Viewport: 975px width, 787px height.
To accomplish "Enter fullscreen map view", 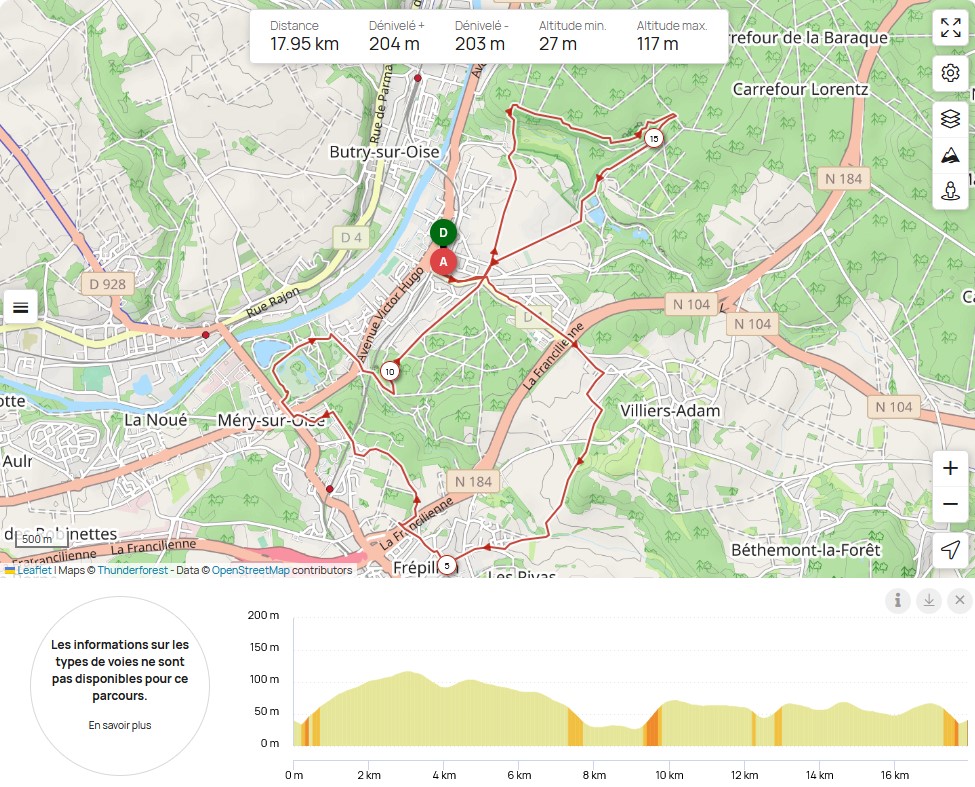I will click(950, 29).
